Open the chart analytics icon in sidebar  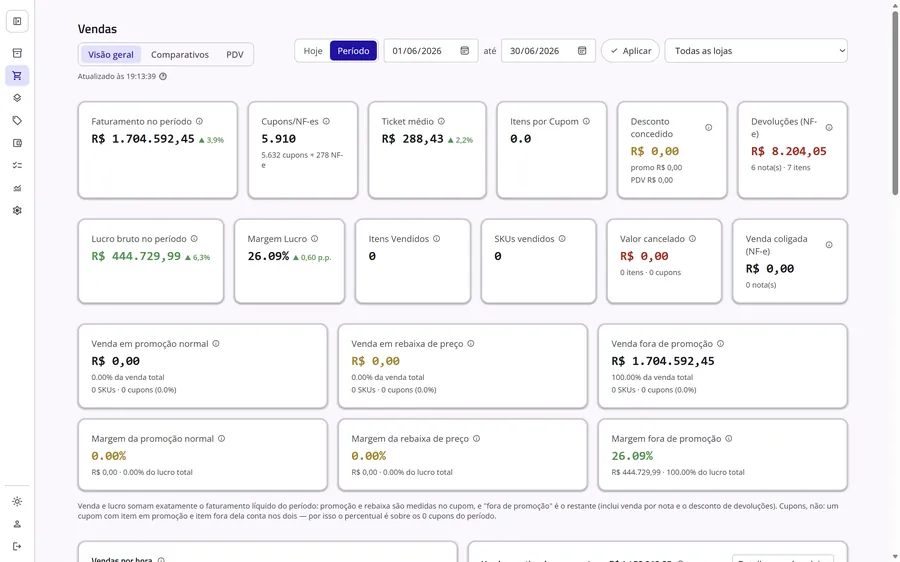[17, 188]
